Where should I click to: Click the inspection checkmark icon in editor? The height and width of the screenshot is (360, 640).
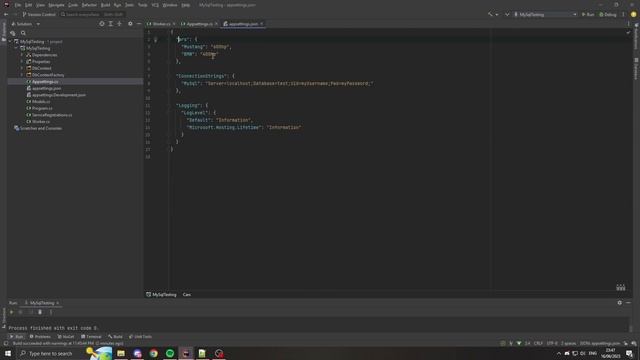628,32
